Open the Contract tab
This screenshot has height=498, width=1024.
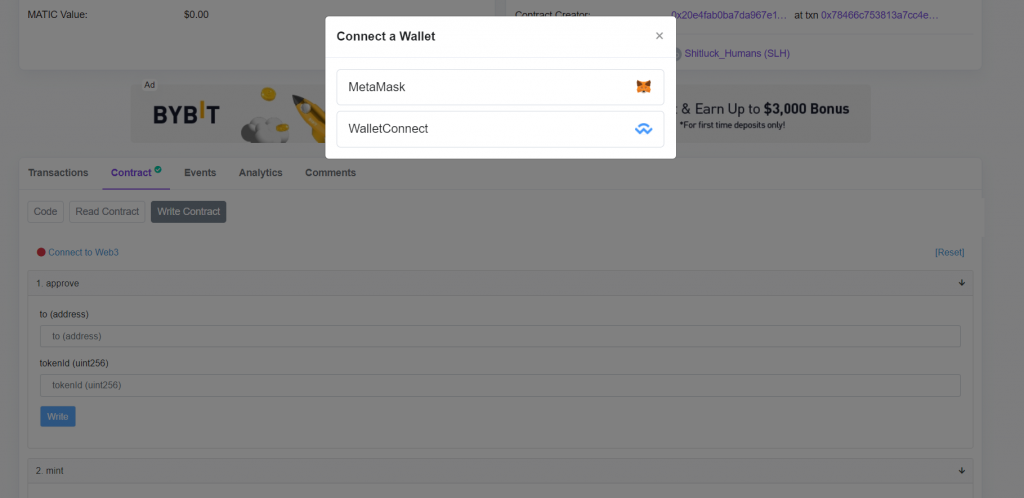click(131, 173)
